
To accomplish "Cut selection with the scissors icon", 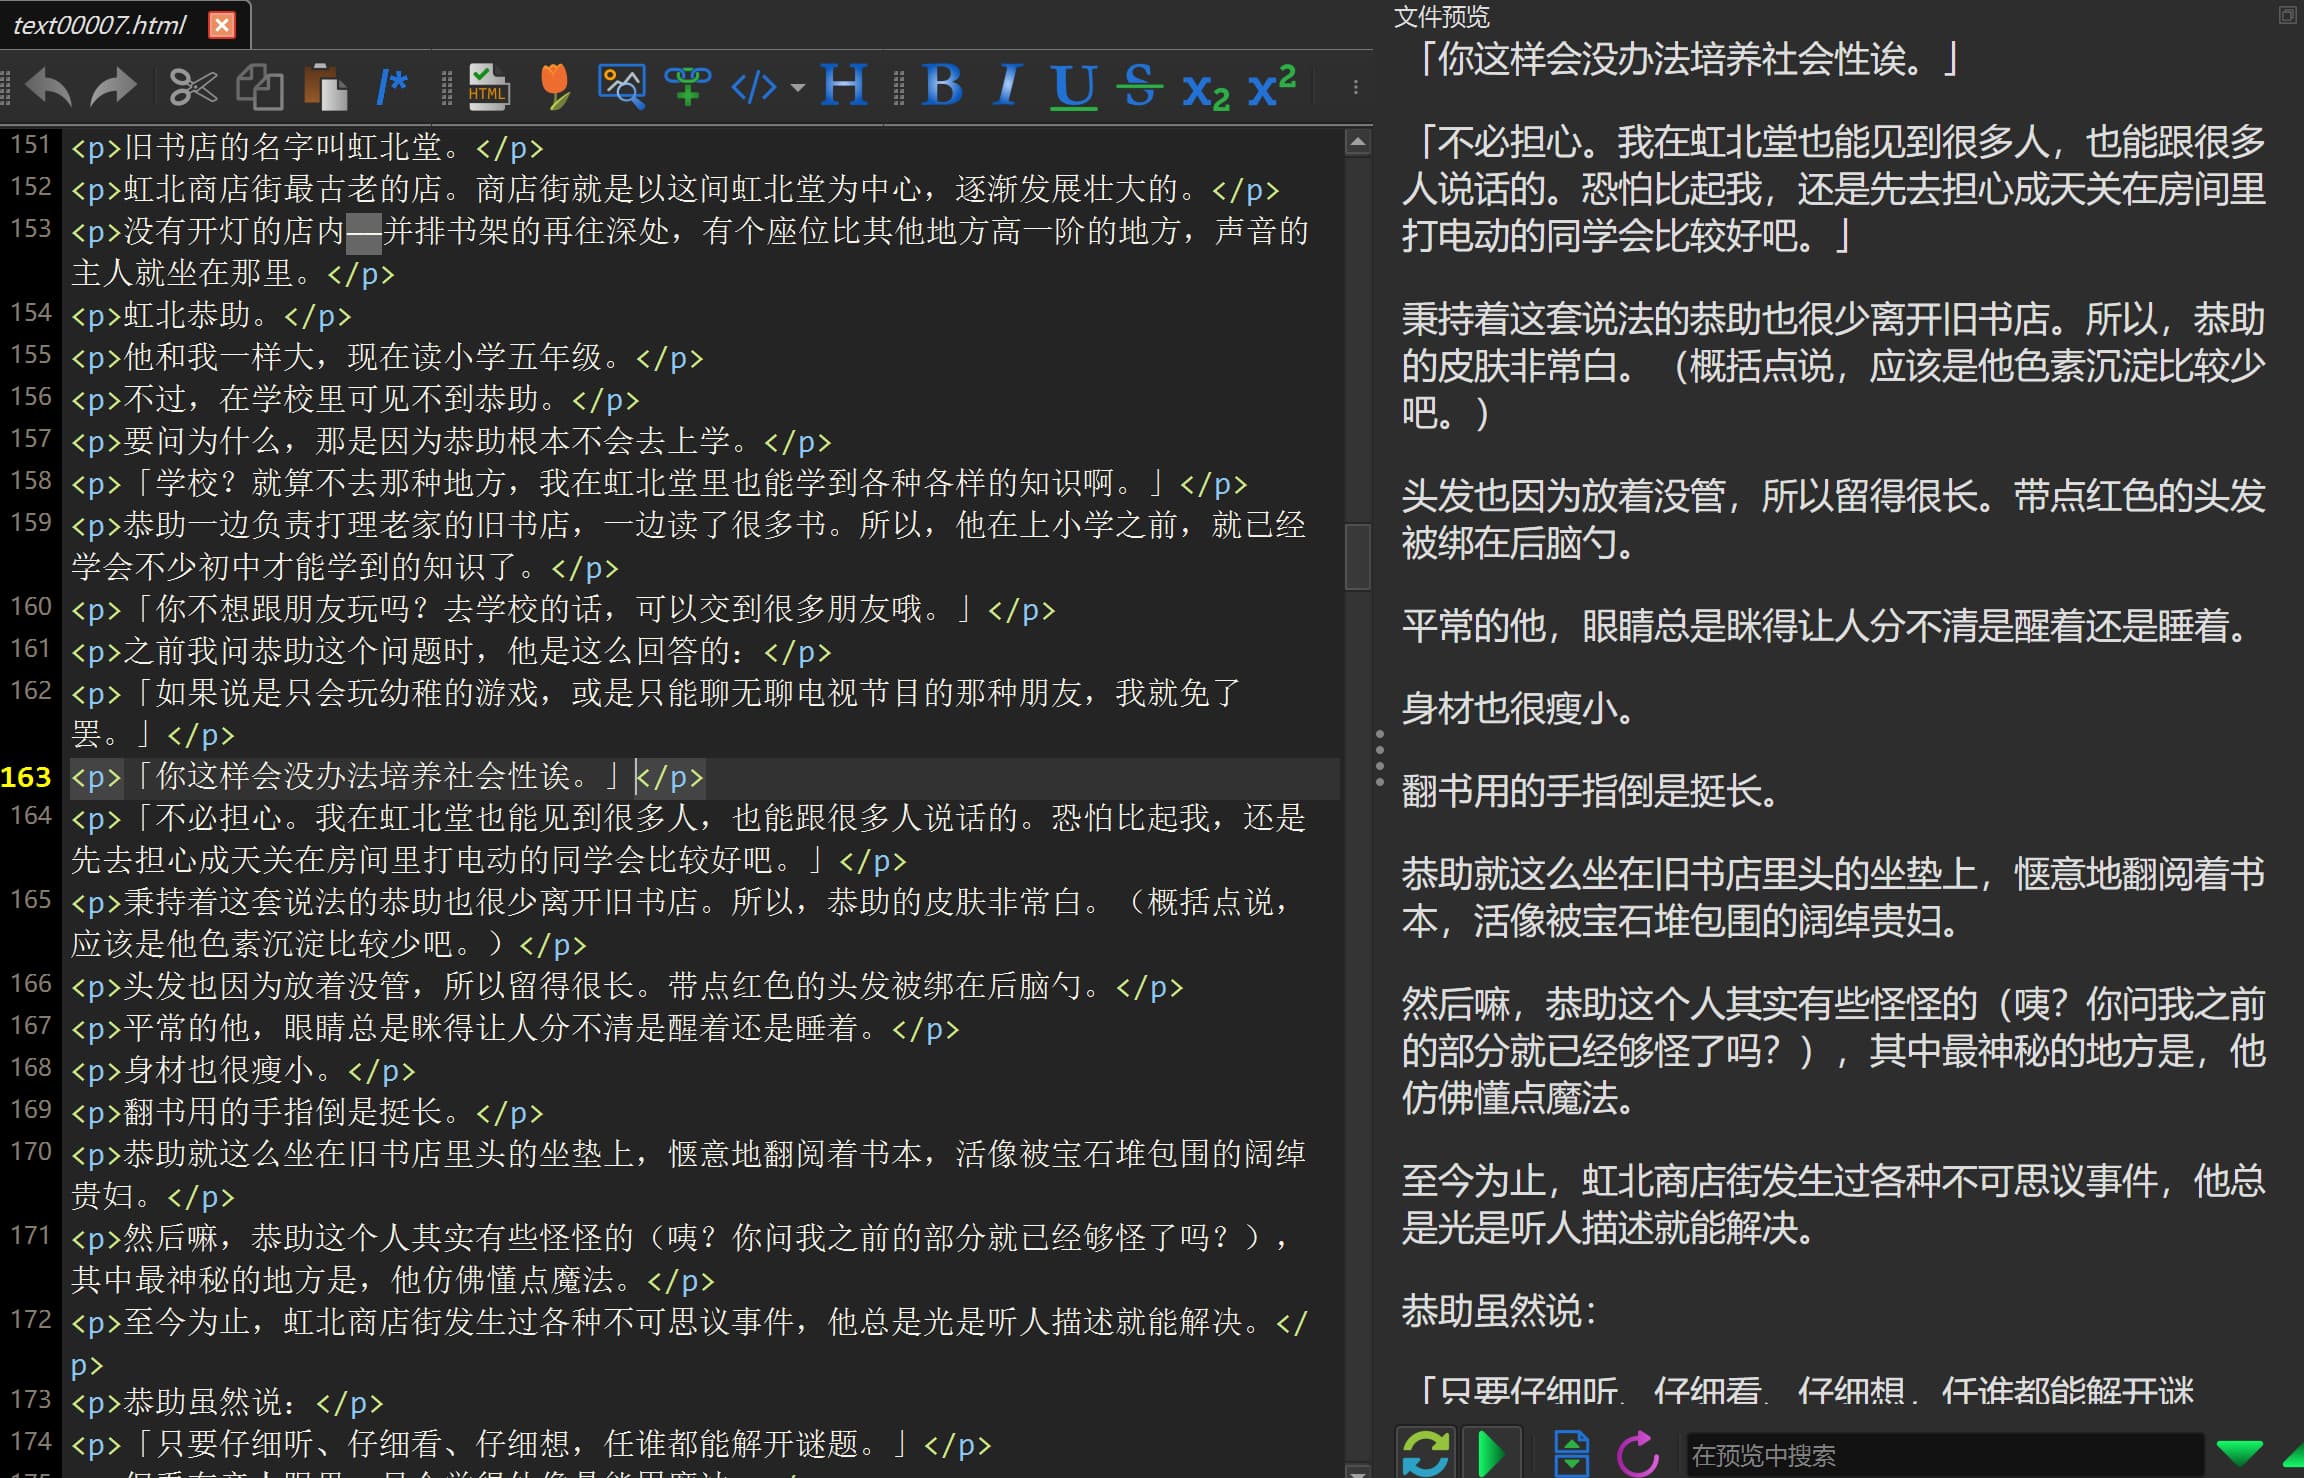I will (x=193, y=87).
